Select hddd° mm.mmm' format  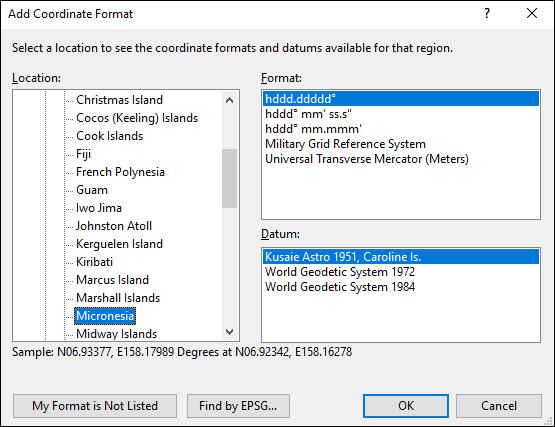click(x=401, y=129)
